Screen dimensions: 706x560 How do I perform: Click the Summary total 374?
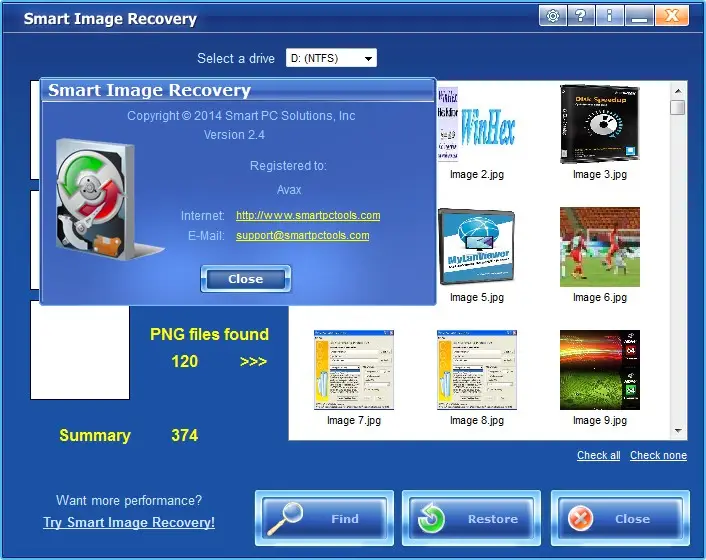point(185,435)
